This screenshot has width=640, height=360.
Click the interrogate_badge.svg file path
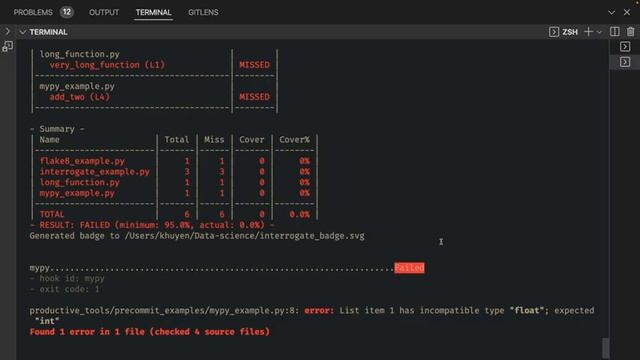click(x=245, y=236)
